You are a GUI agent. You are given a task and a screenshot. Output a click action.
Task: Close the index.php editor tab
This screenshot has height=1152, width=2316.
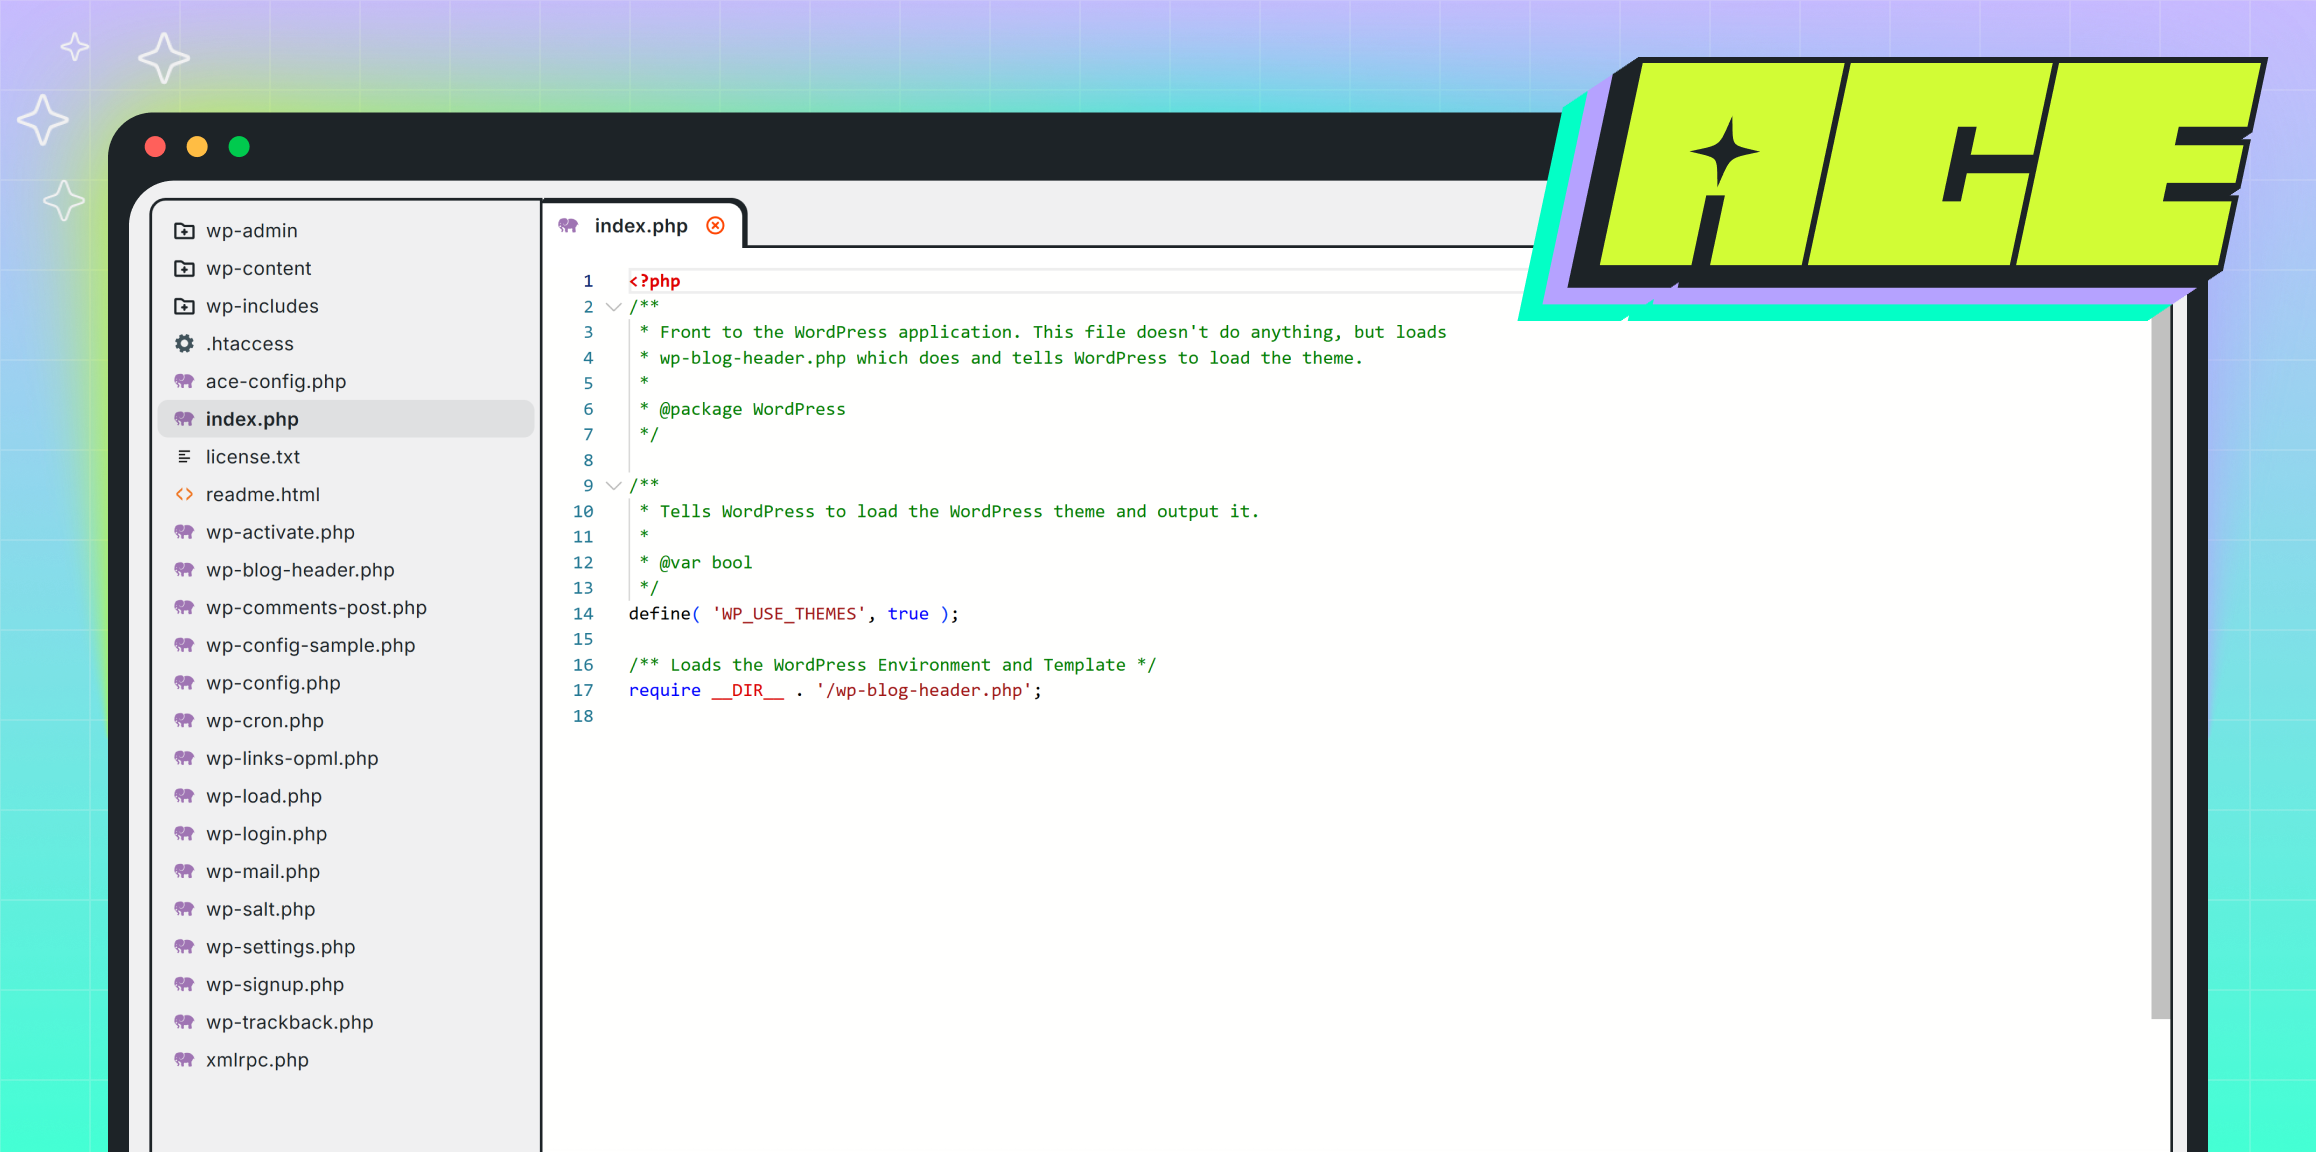point(715,226)
